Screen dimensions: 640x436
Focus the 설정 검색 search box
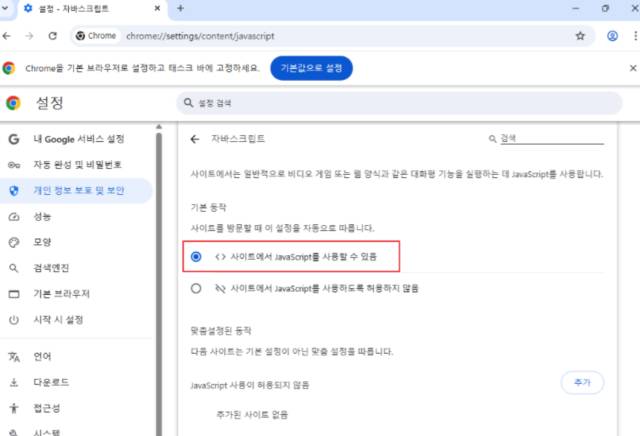[399, 103]
